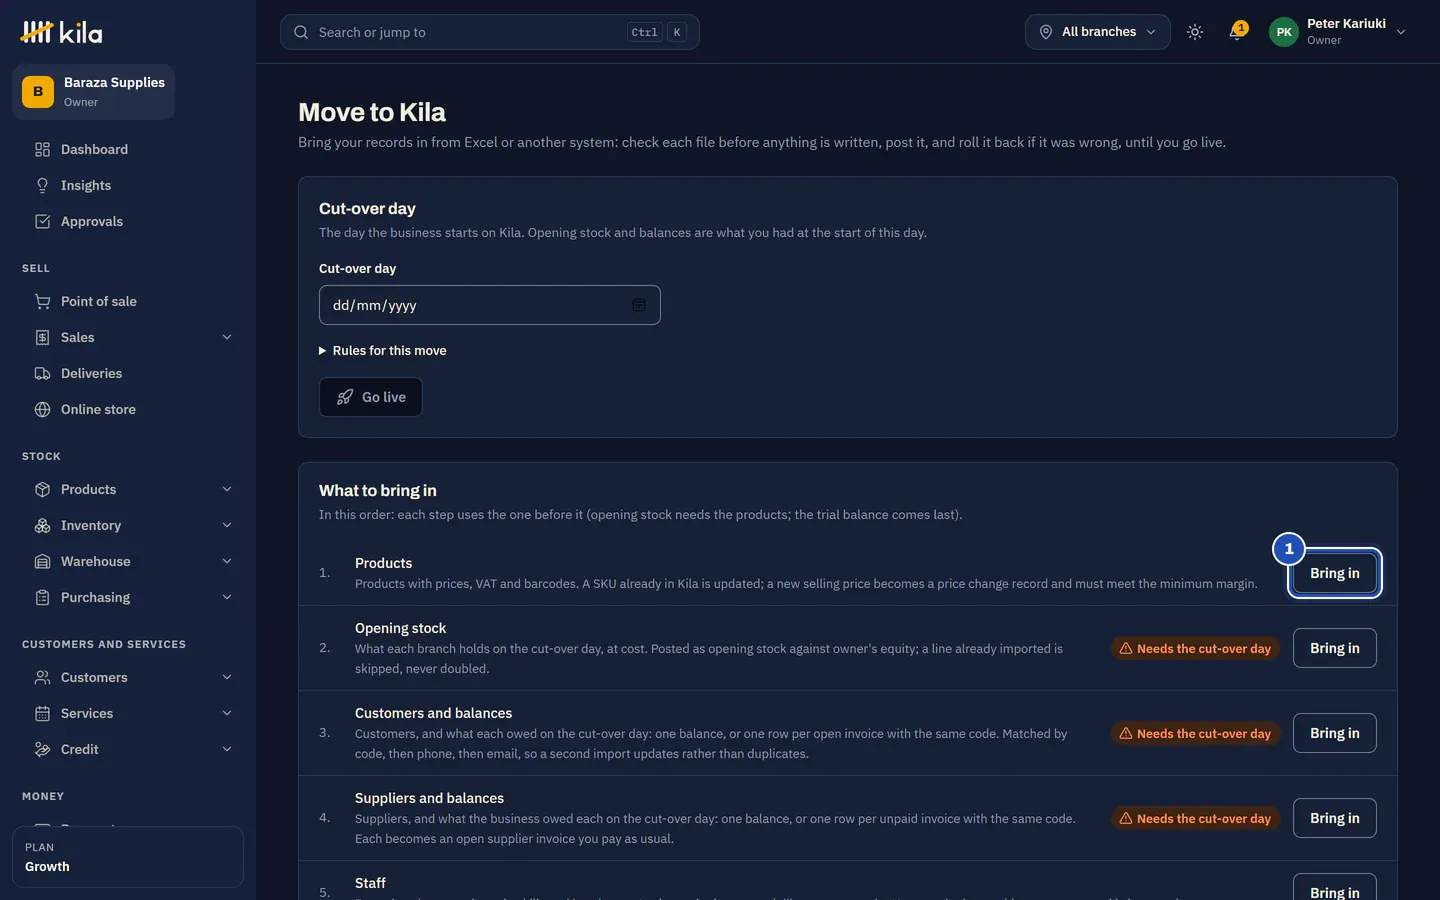The image size is (1440, 900).
Task: Open the Dashboard icon in sidebar
Action: pos(42,149)
